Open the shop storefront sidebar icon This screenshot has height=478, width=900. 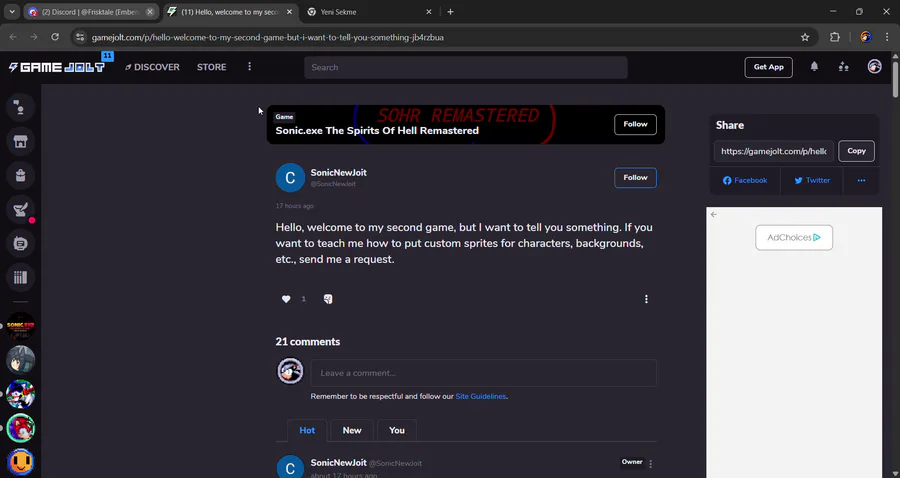point(20,141)
